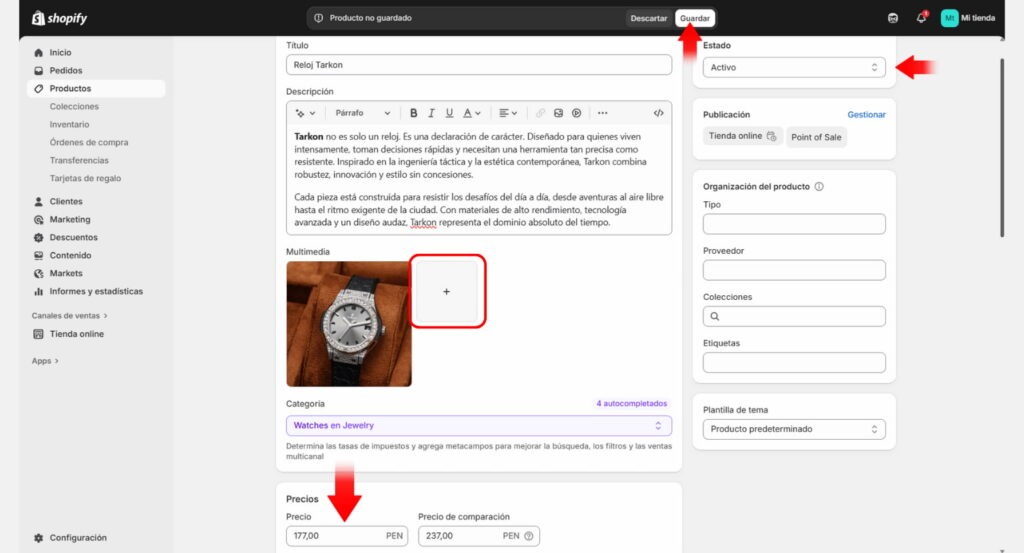
Task: Go to Pedidos in the sidebar
Action: tap(66, 70)
